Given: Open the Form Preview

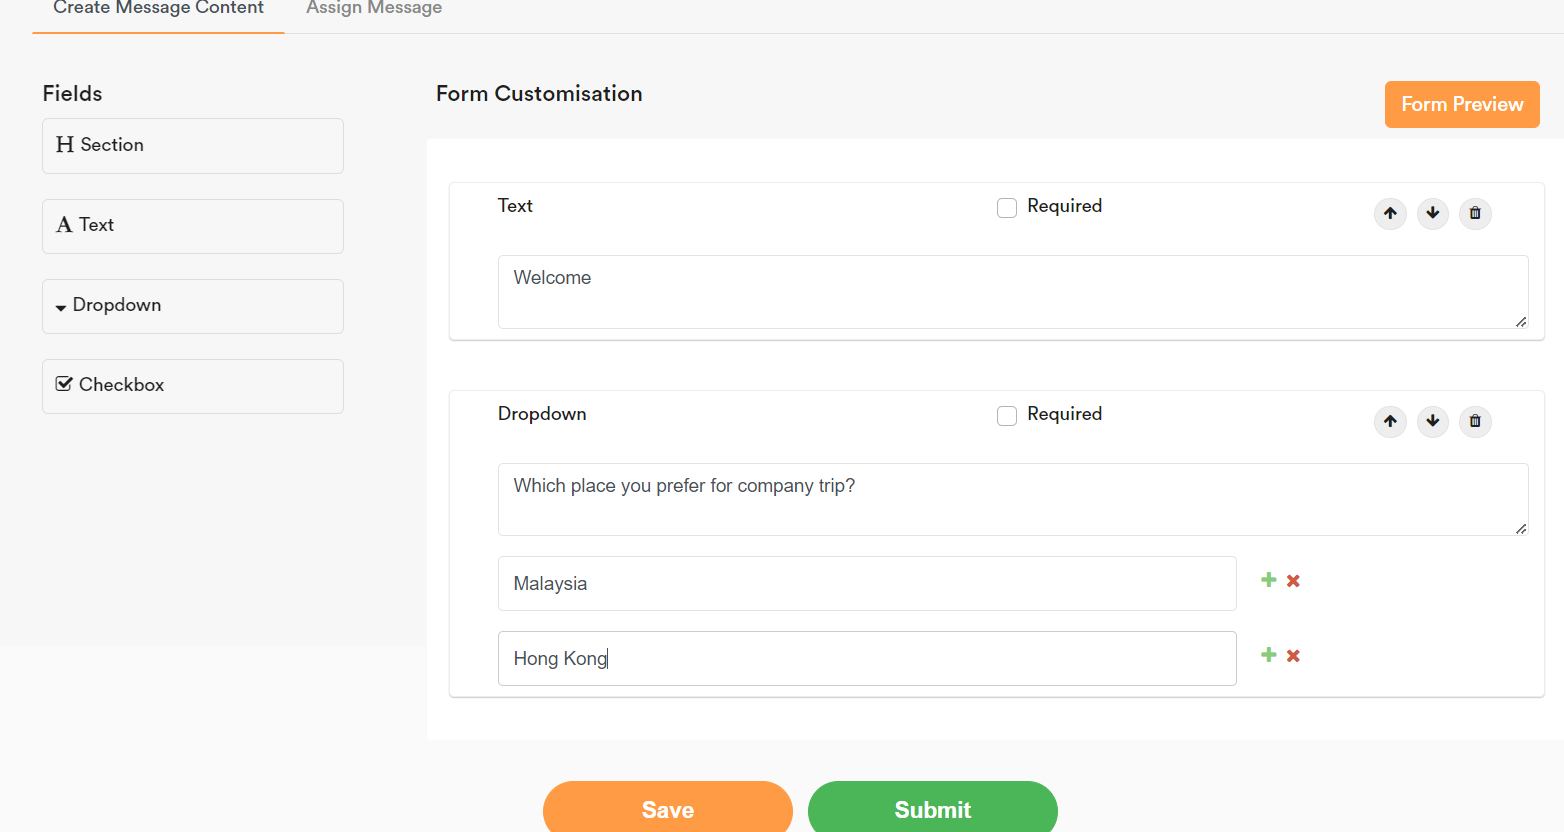Looking at the screenshot, I should pos(1461,104).
